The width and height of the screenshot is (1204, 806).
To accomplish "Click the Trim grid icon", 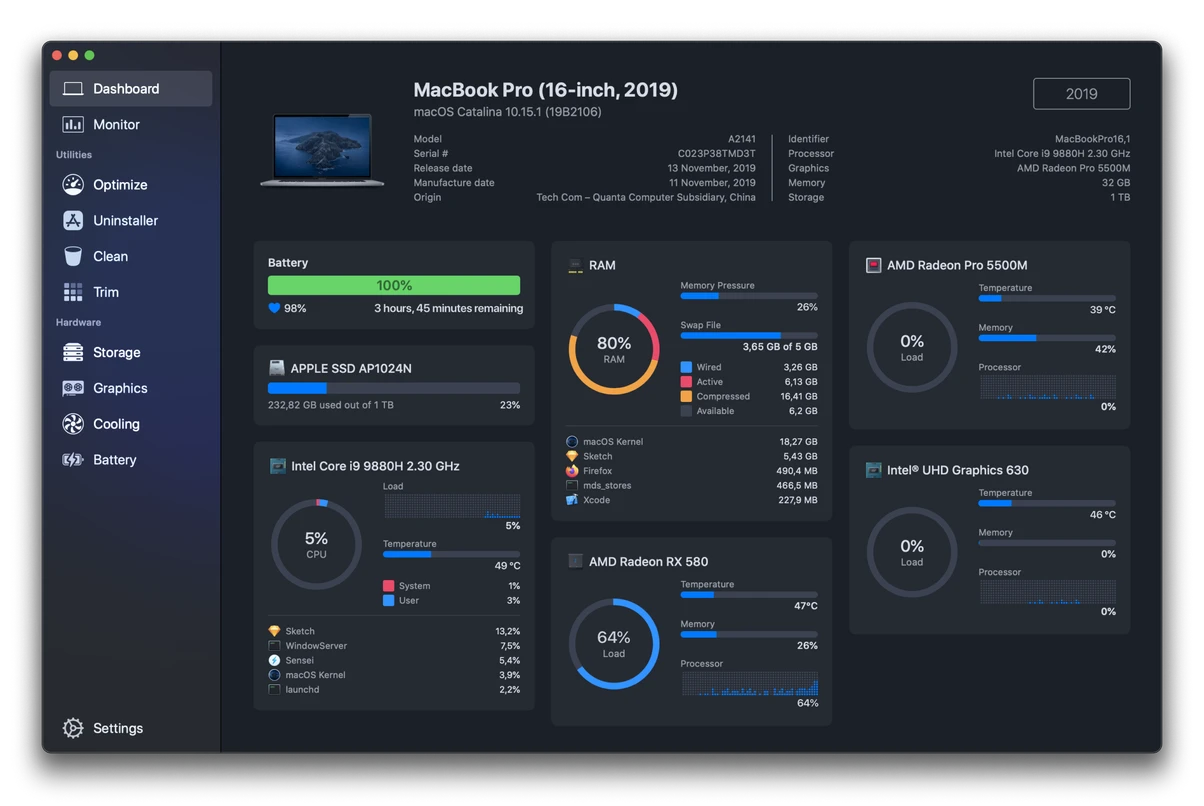I will click(x=73, y=293).
